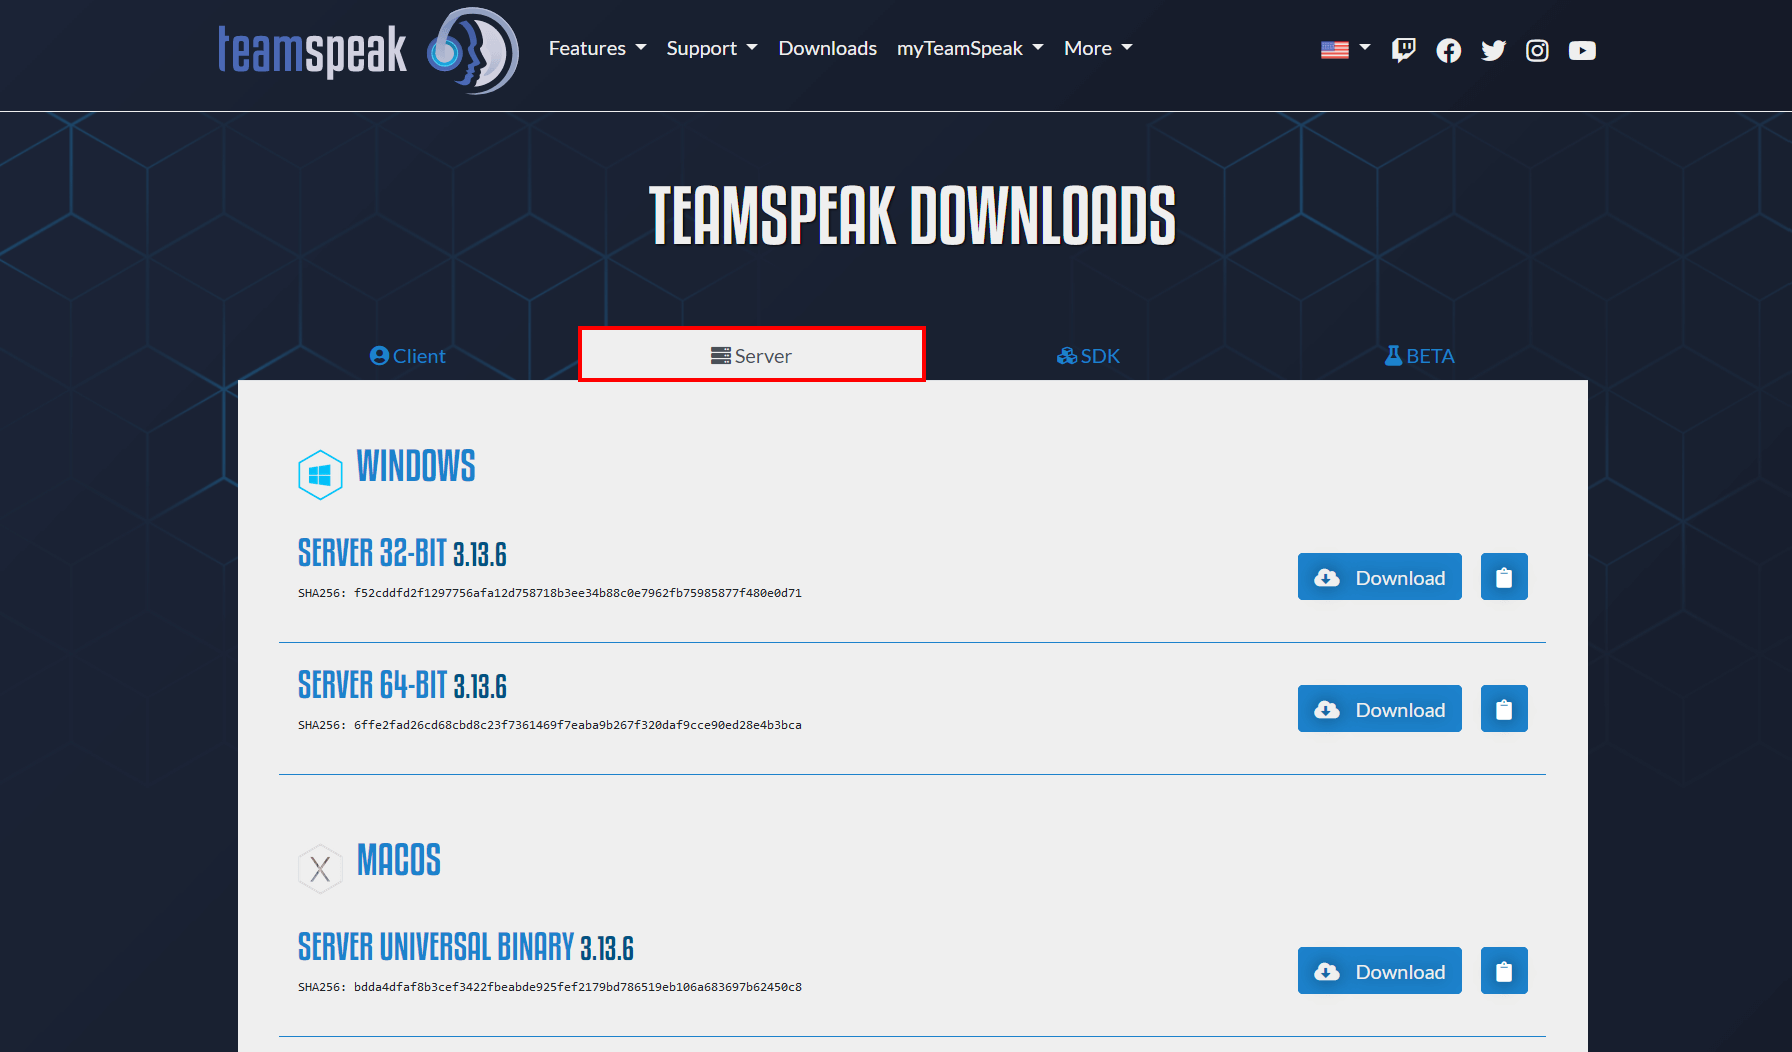Image resolution: width=1792 pixels, height=1052 pixels.
Task: Switch to the SDK tab
Action: (x=1089, y=356)
